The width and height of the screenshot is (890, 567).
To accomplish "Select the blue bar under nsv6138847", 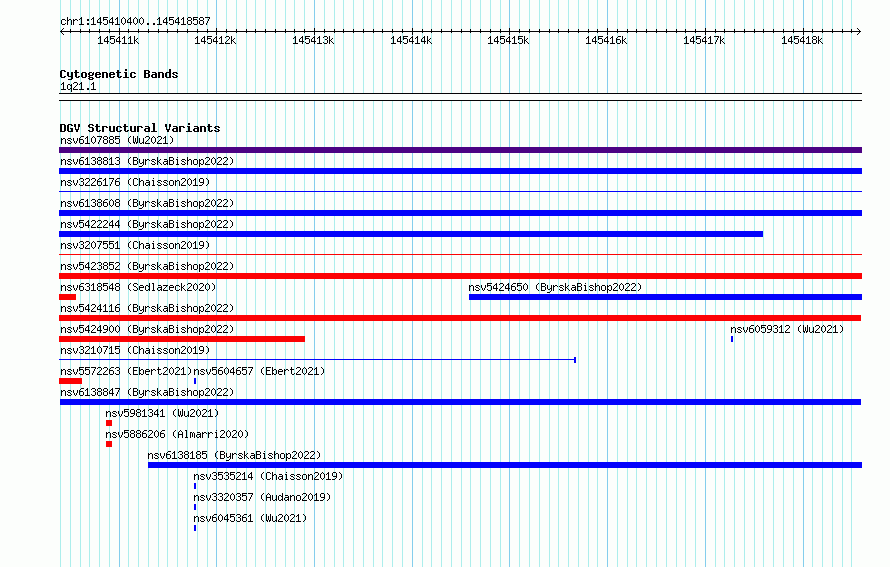I will coord(460,402).
